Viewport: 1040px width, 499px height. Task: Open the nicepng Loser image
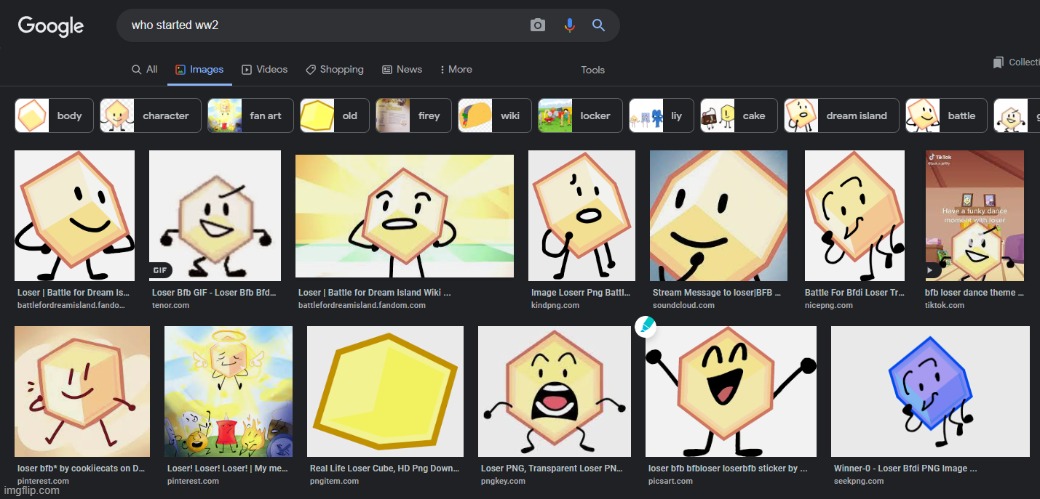coord(854,215)
